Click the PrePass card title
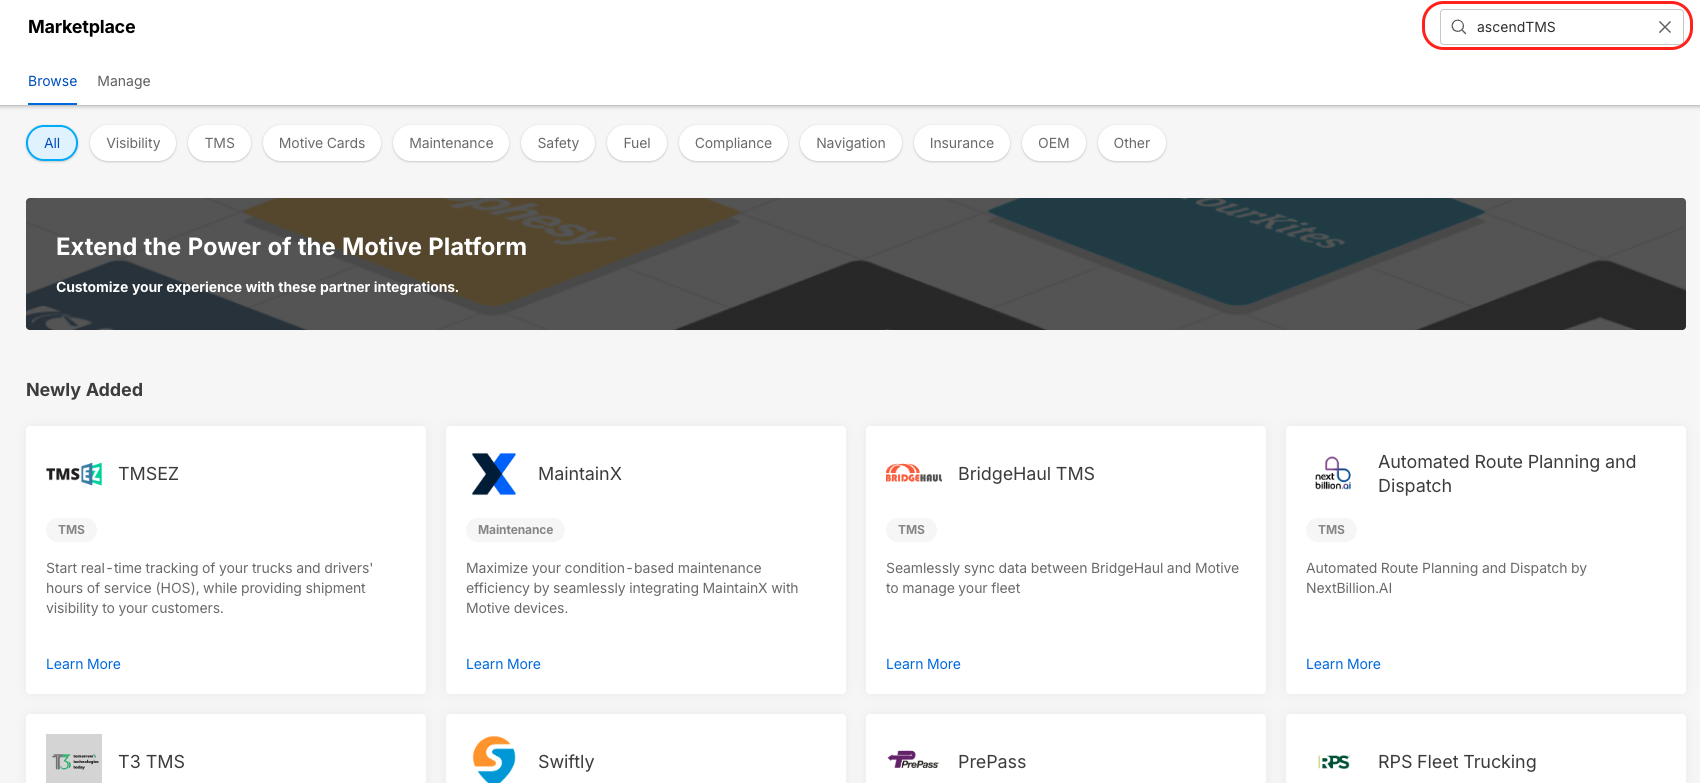This screenshot has height=783, width=1700. click(992, 762)
